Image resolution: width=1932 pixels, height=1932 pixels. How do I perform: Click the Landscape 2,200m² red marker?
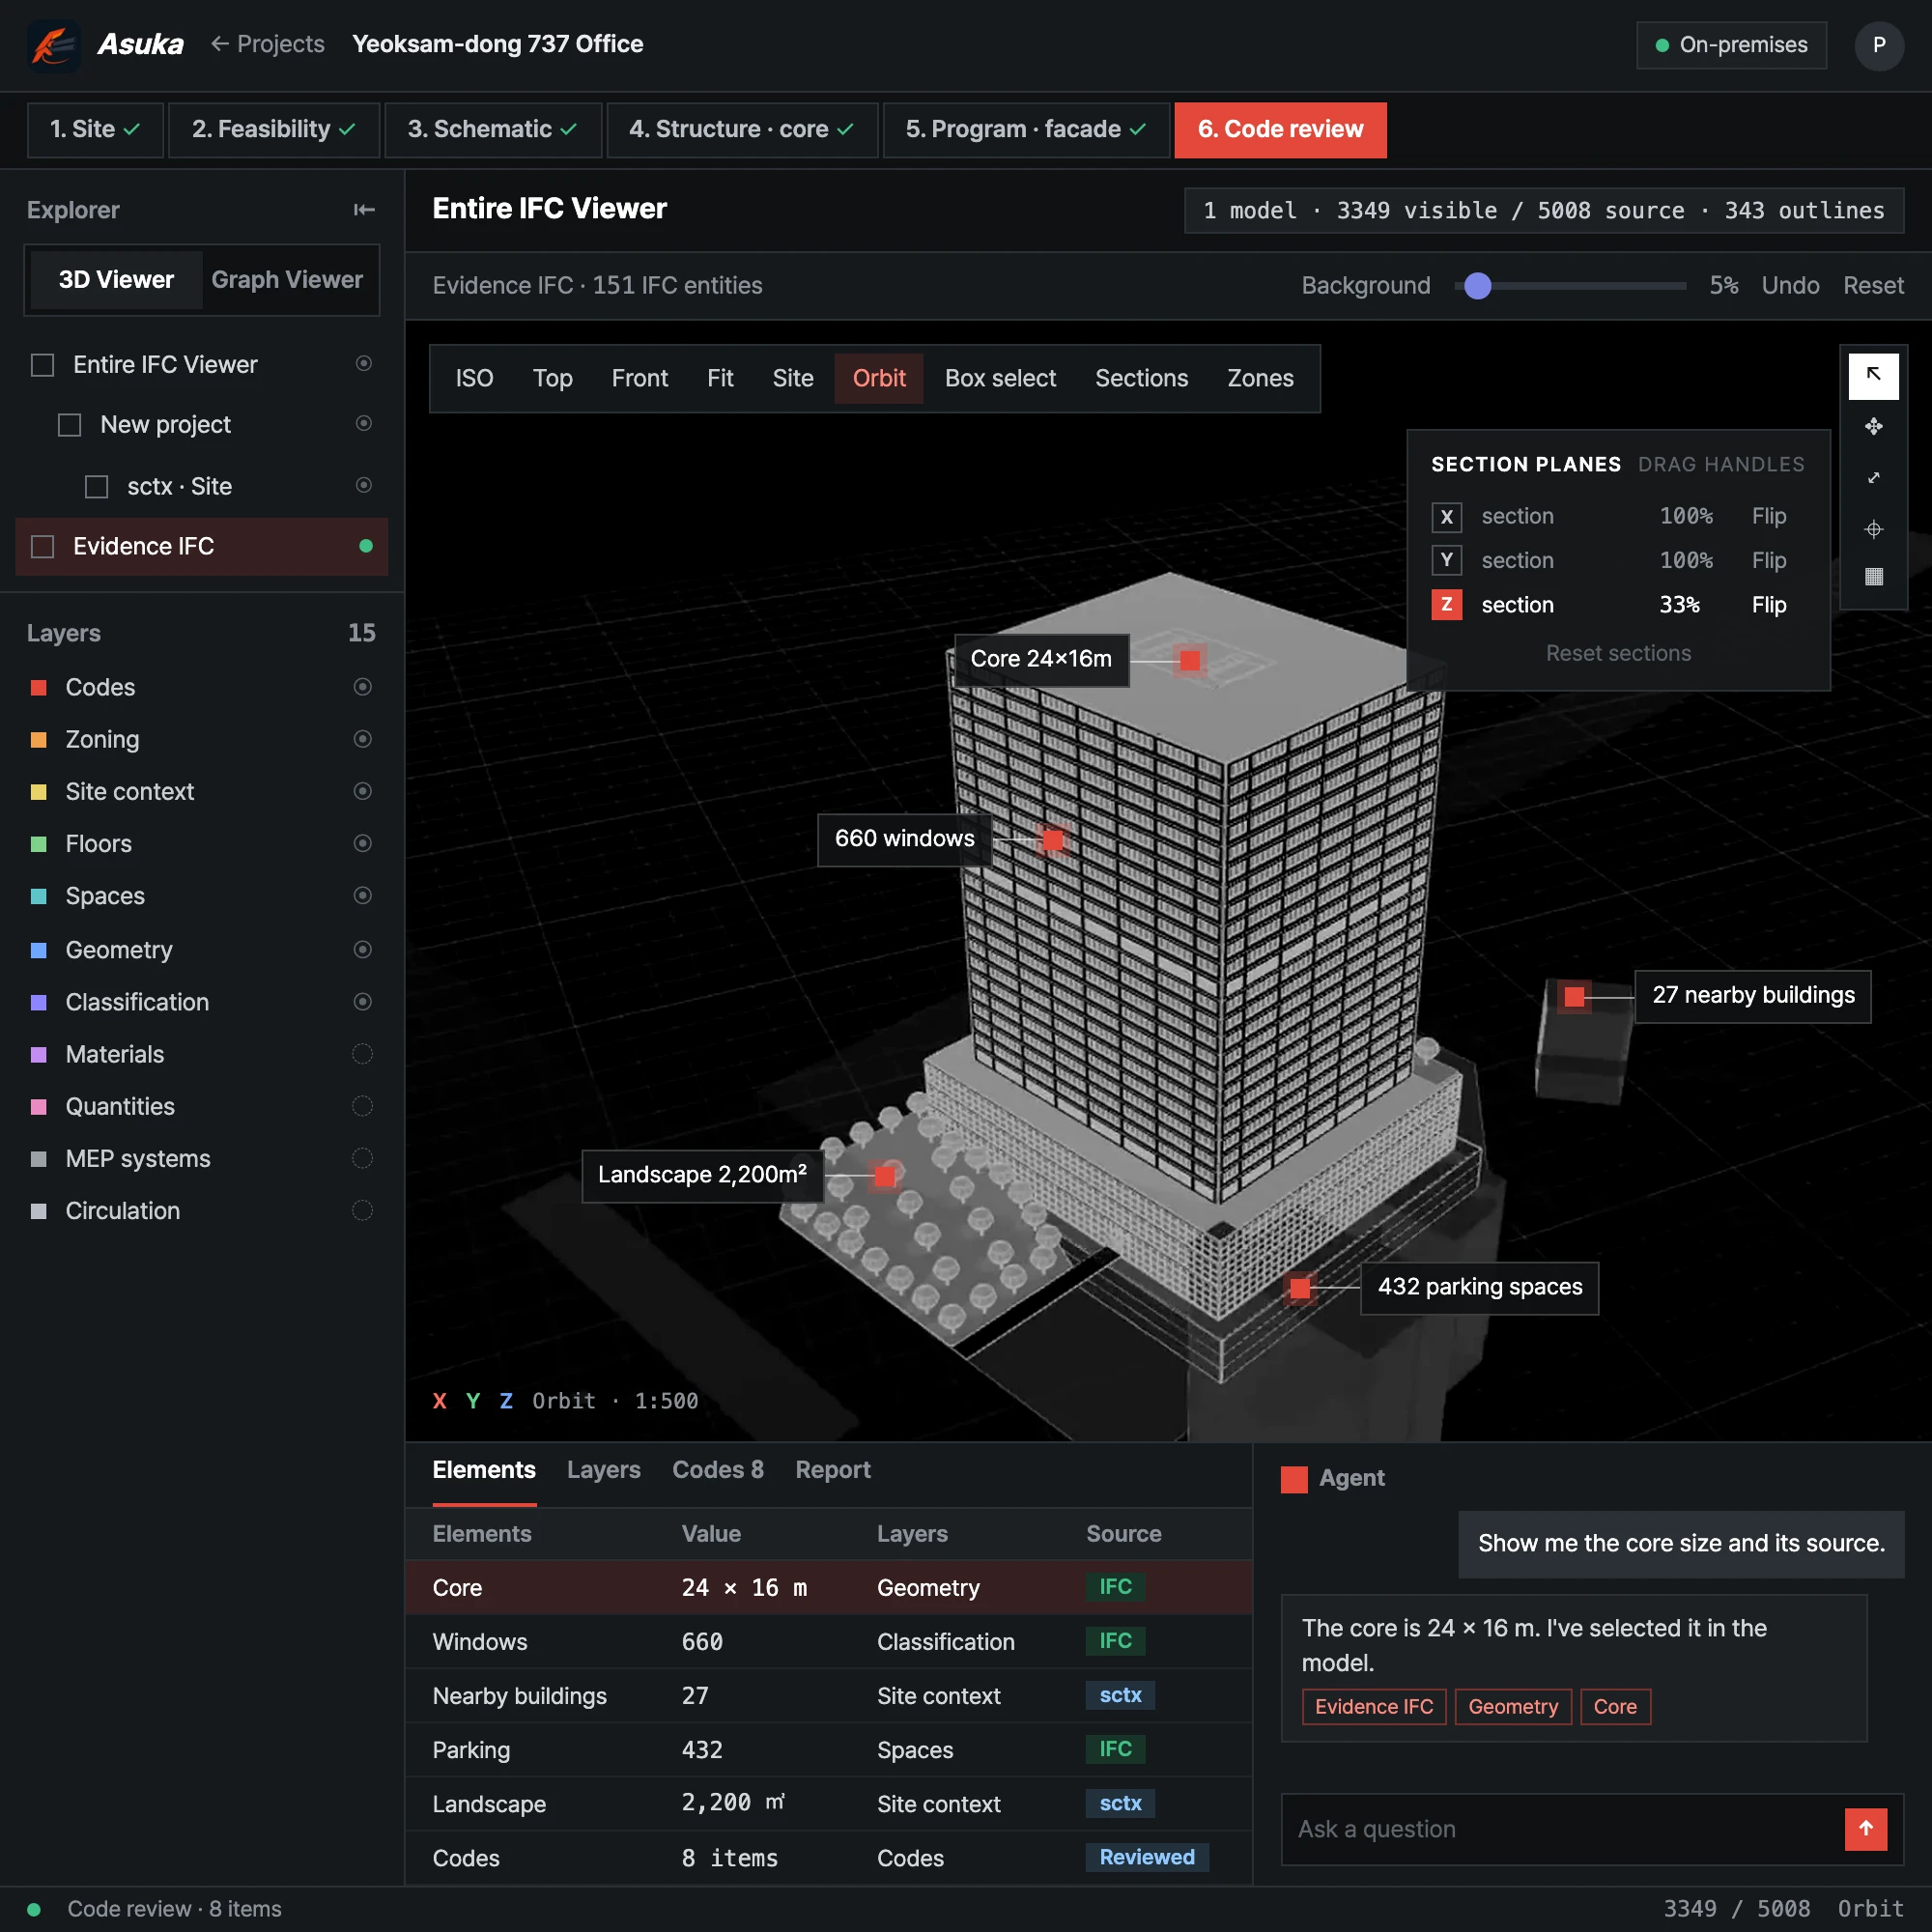885,1176
